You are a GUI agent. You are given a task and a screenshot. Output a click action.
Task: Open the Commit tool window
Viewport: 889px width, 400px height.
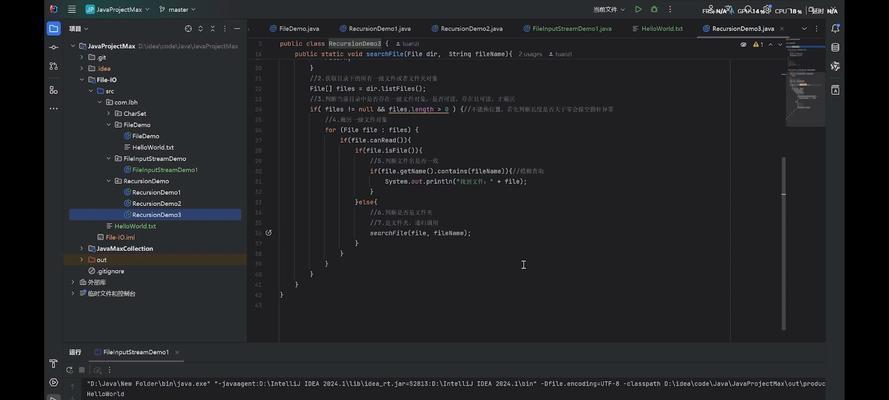[54, 48]
